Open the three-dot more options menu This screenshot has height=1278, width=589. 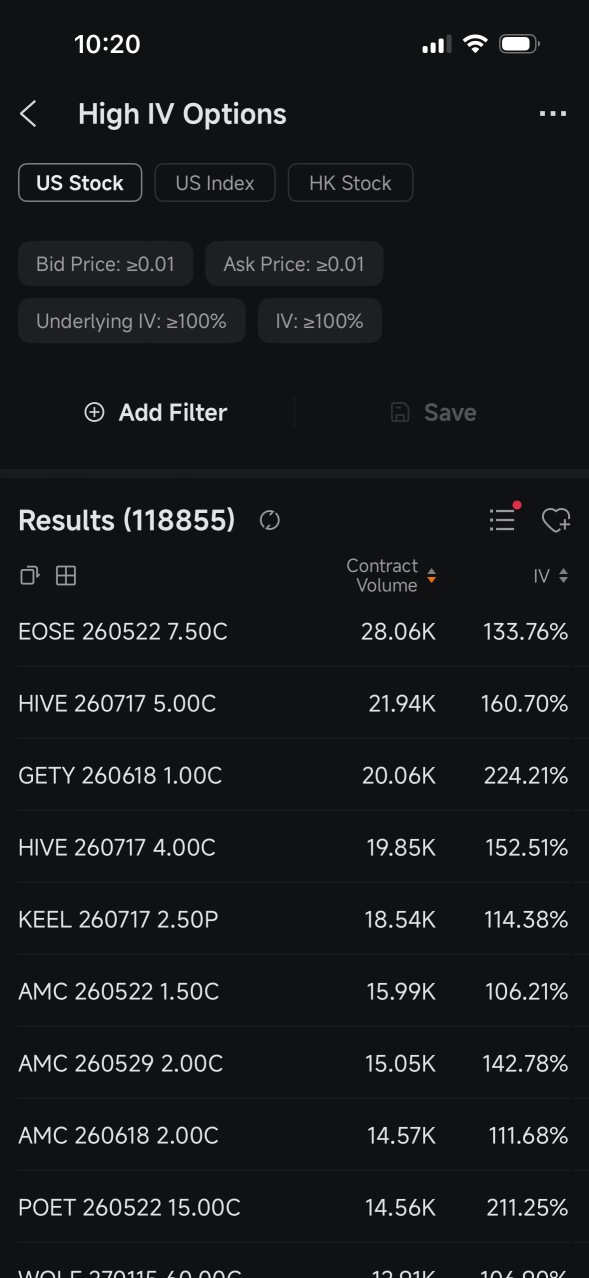click(x=552, y=114)
